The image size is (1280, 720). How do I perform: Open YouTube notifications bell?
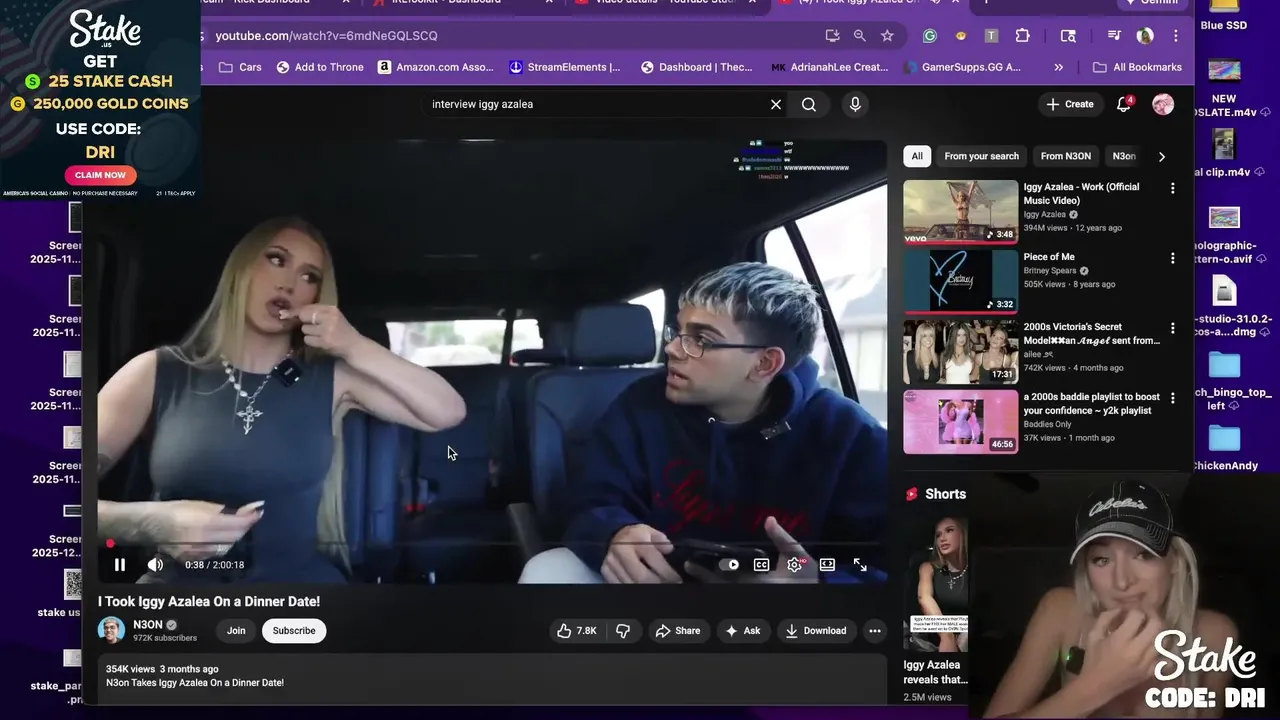point(1124,104)
